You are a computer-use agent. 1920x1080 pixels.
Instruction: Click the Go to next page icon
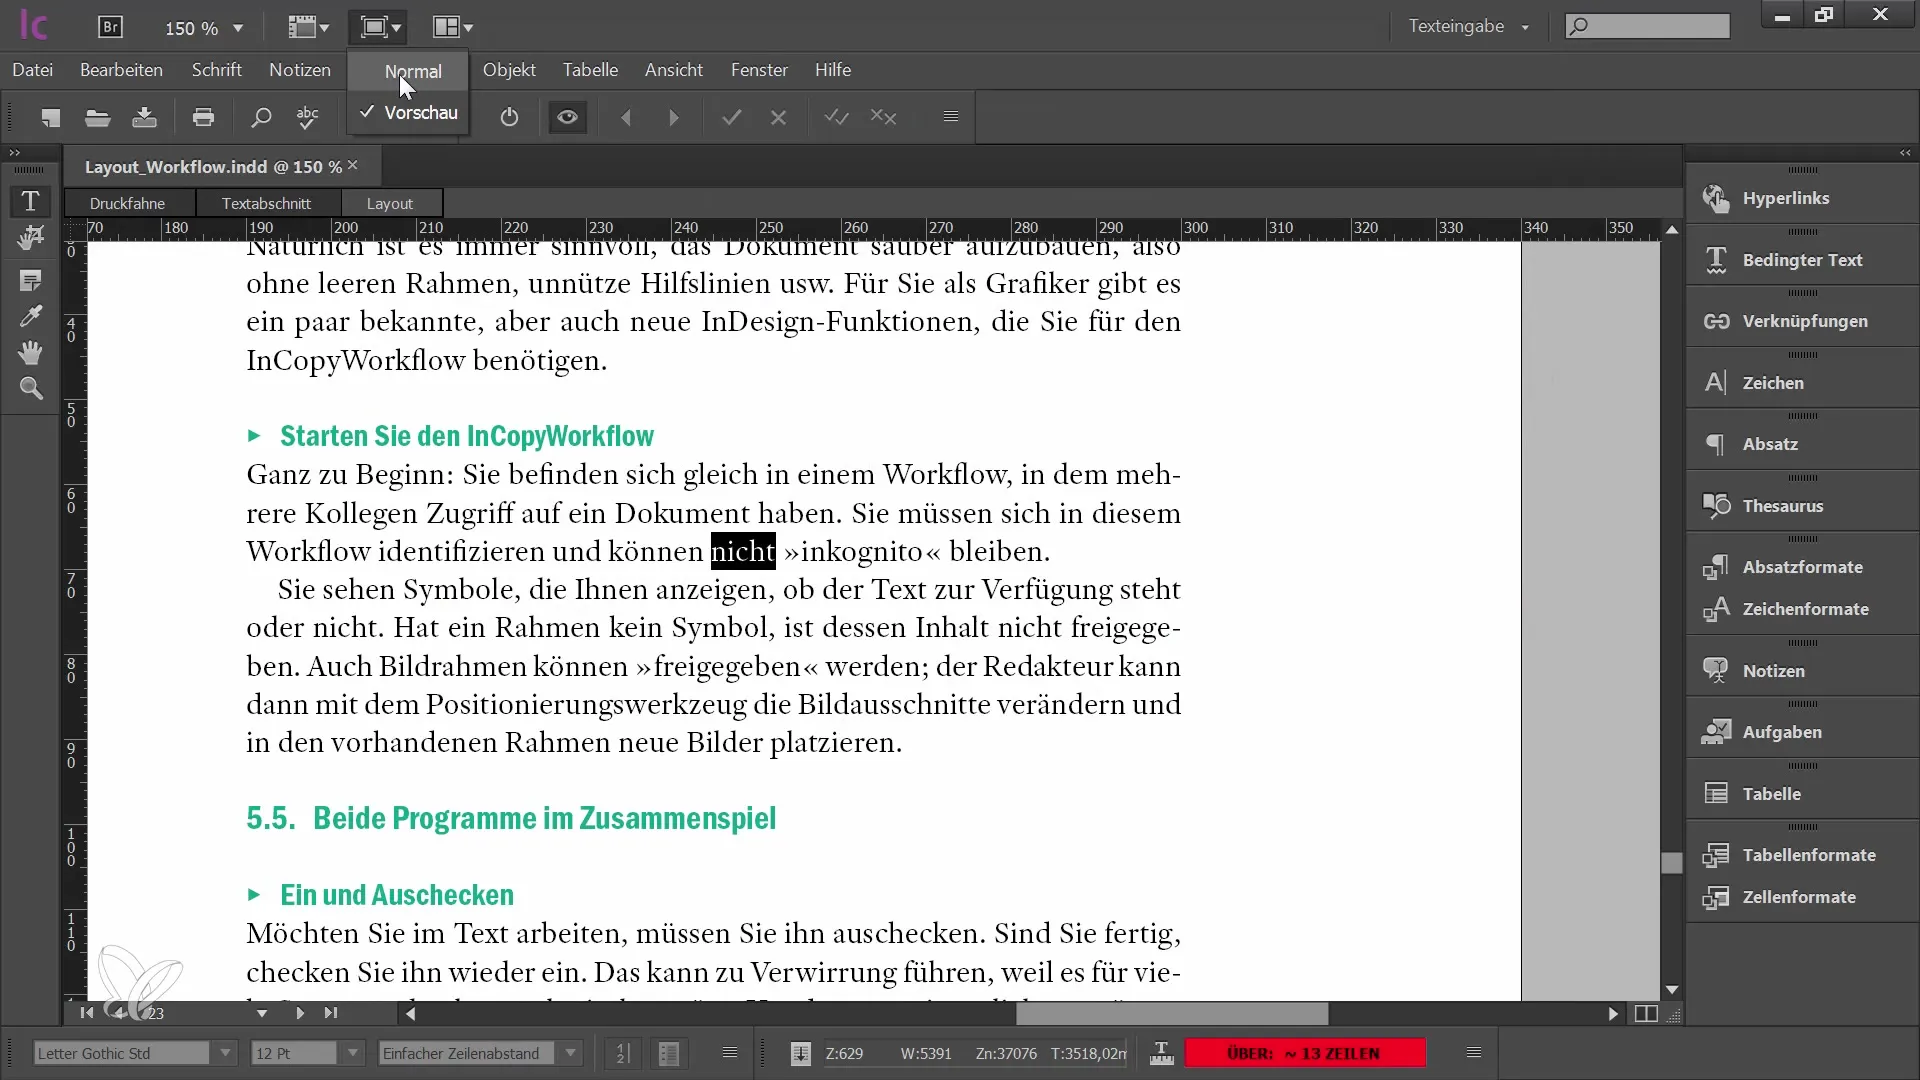point(301,1014)
